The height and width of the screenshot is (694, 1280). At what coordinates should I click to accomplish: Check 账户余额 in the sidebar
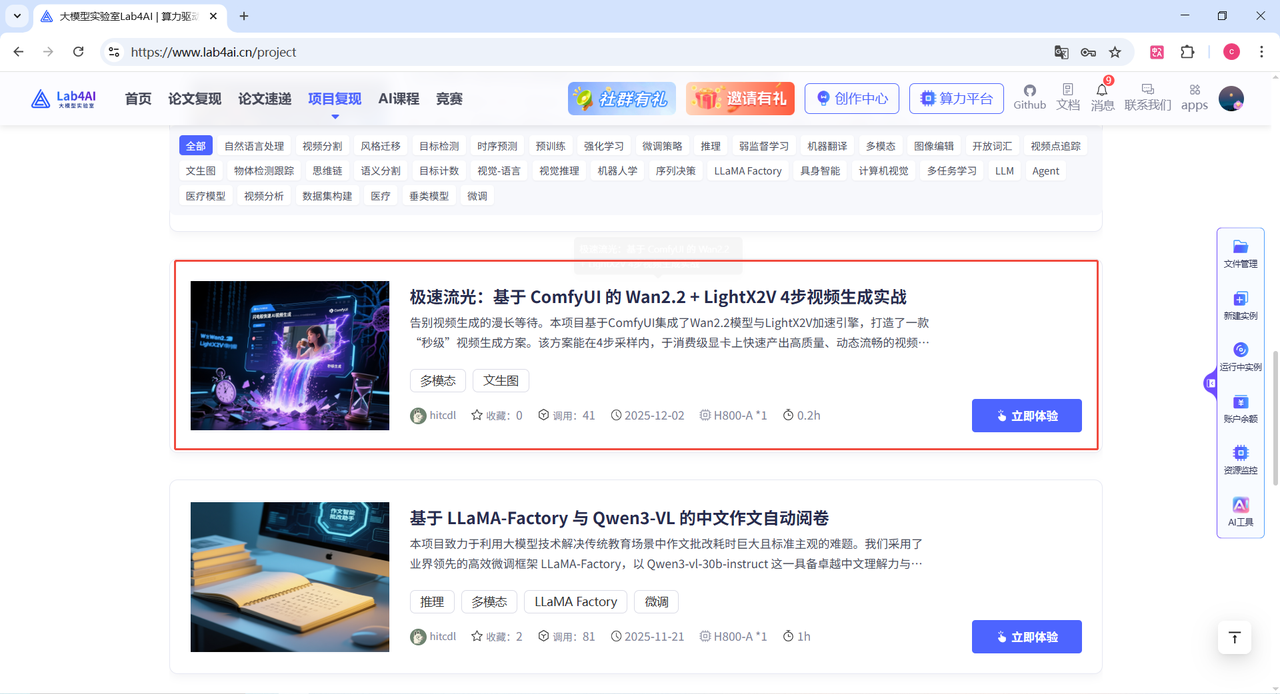[1240, 409]
